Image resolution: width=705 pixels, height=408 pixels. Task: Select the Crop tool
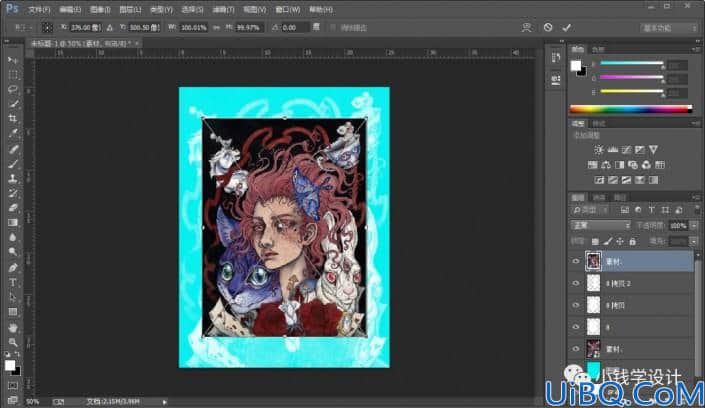13,119
